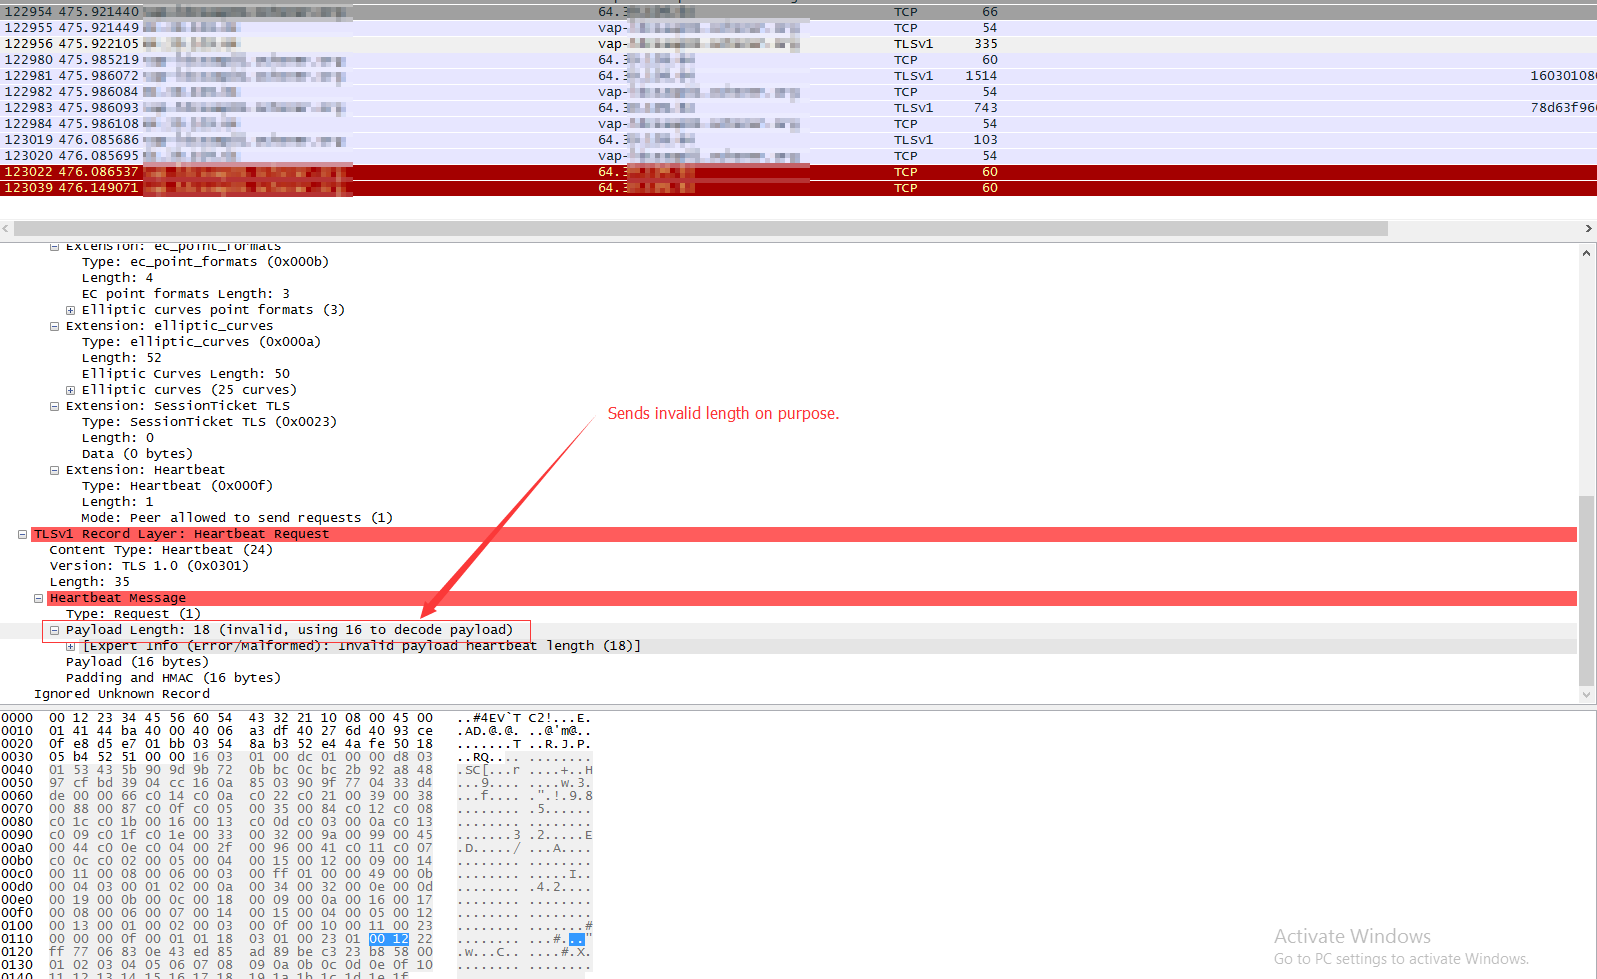Click the details pane vertical scrollbar thumb
1597x979 pixels.
tap(1587, 590)
